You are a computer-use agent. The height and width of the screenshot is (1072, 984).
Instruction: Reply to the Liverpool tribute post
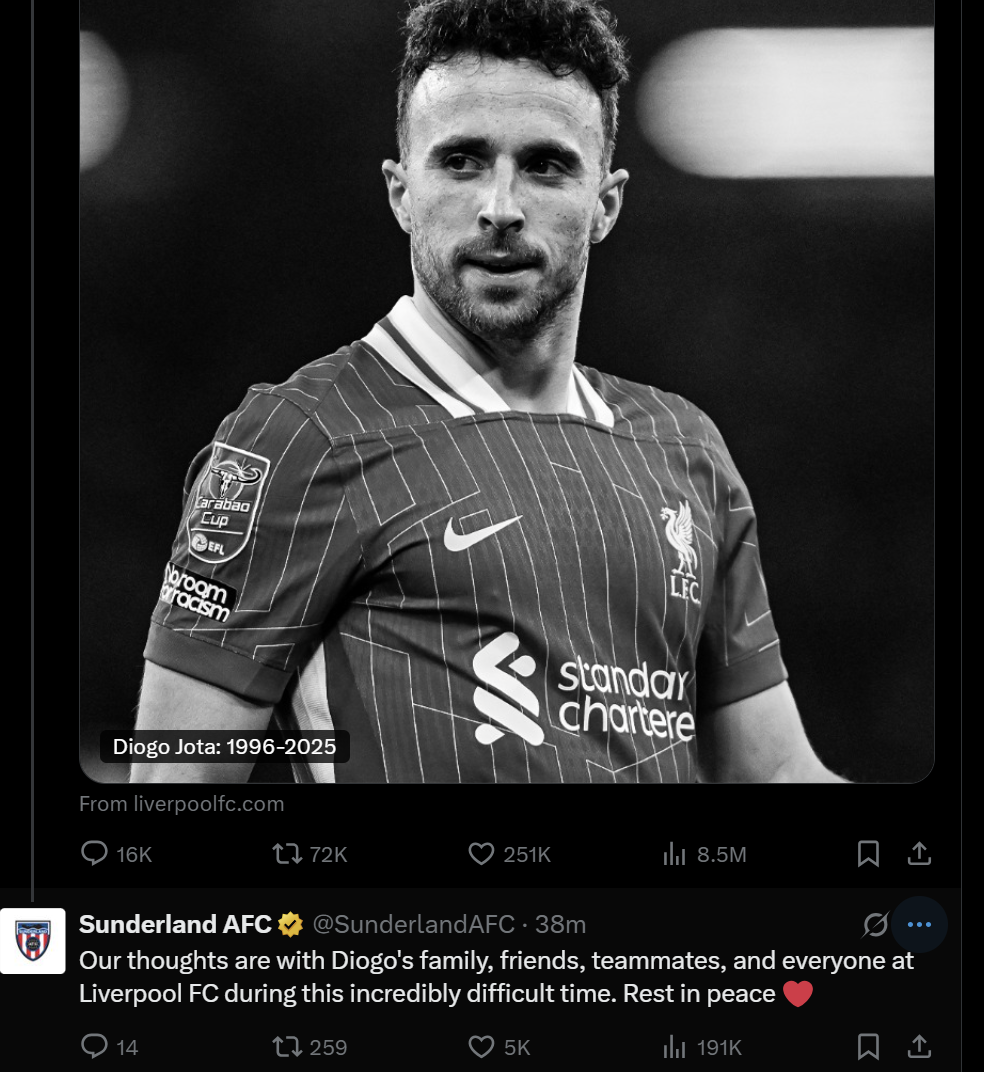click(x=116, y=854)
